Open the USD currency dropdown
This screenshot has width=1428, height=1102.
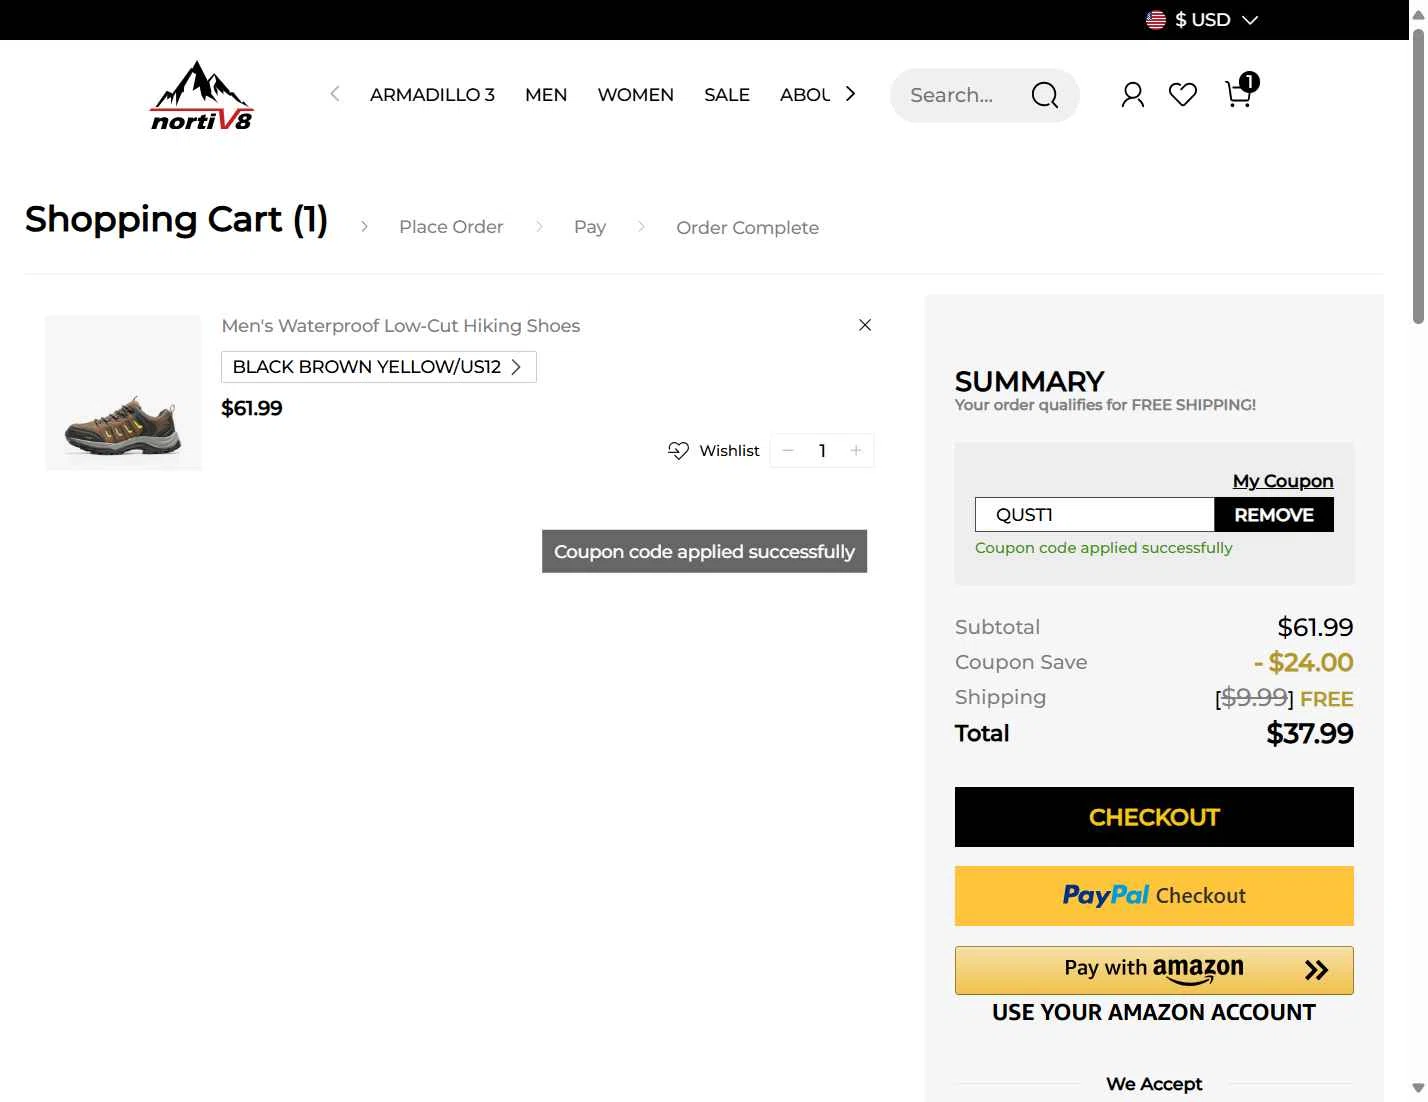click(x=1202, y=20)
